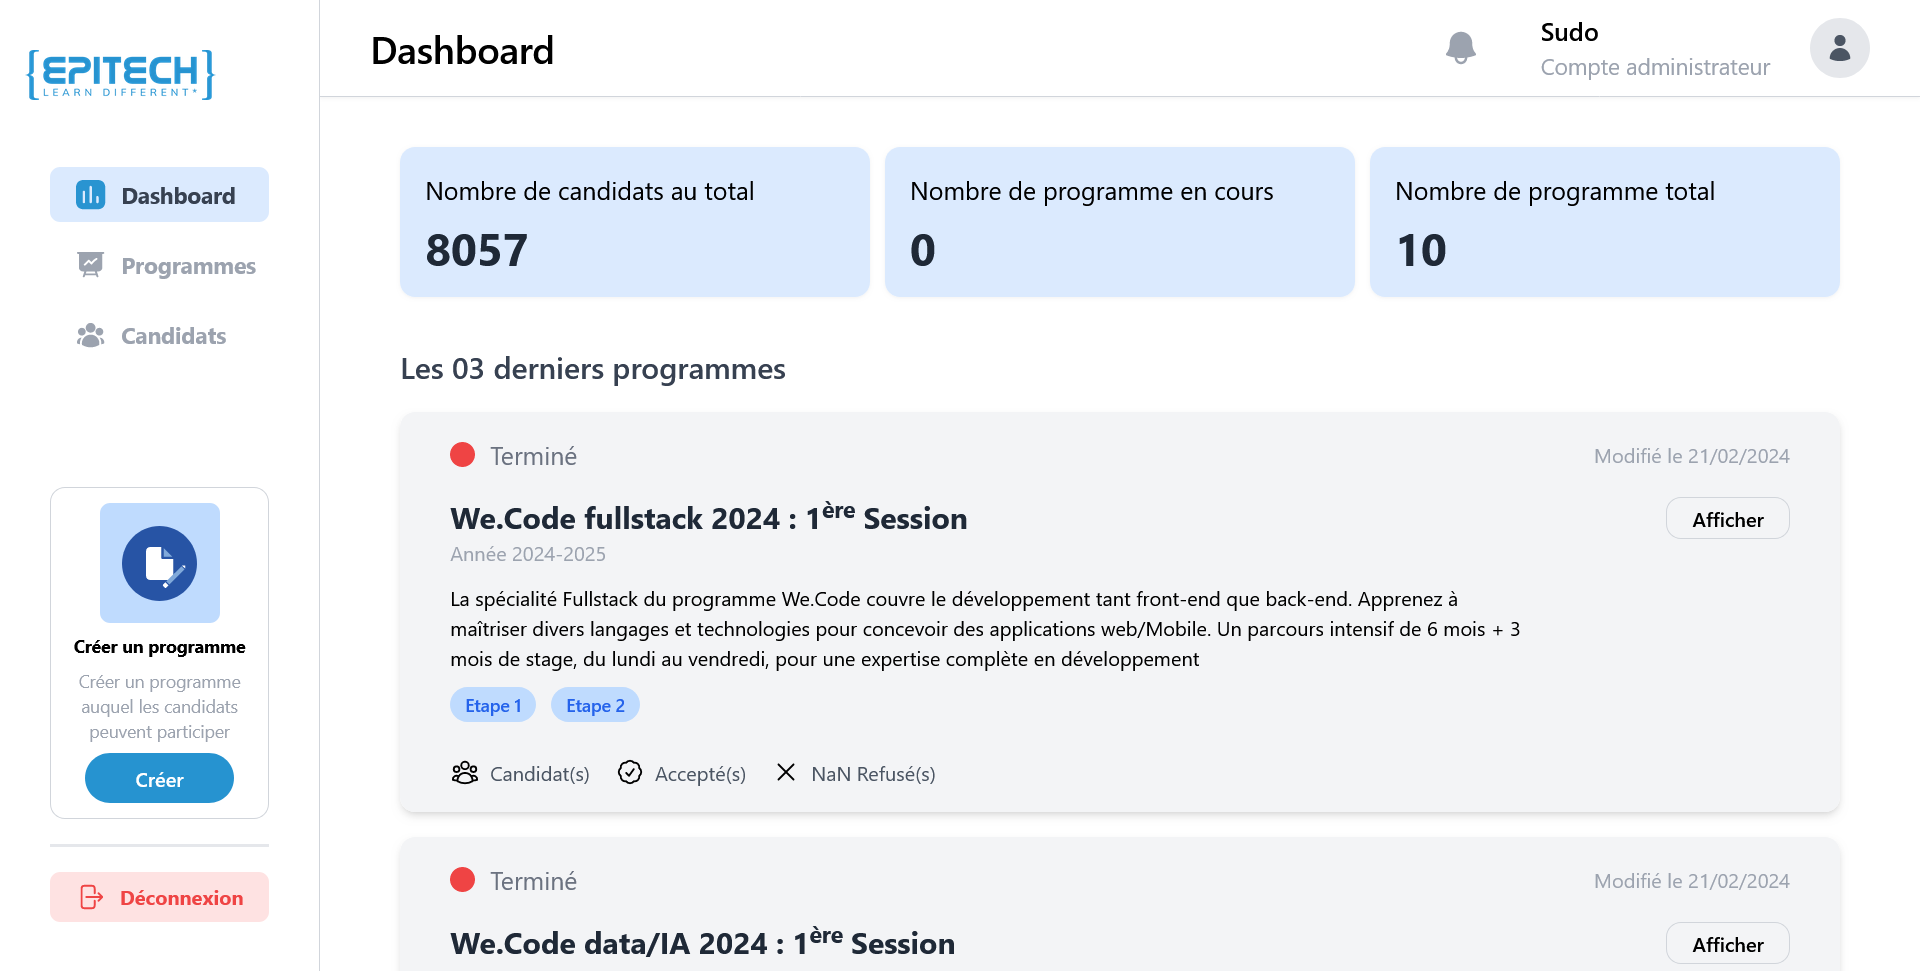The height and width of the screenshot is (971, 1920).
Task: Click the logout icon next to Déconnexion
Action: [x=90, y=897]
